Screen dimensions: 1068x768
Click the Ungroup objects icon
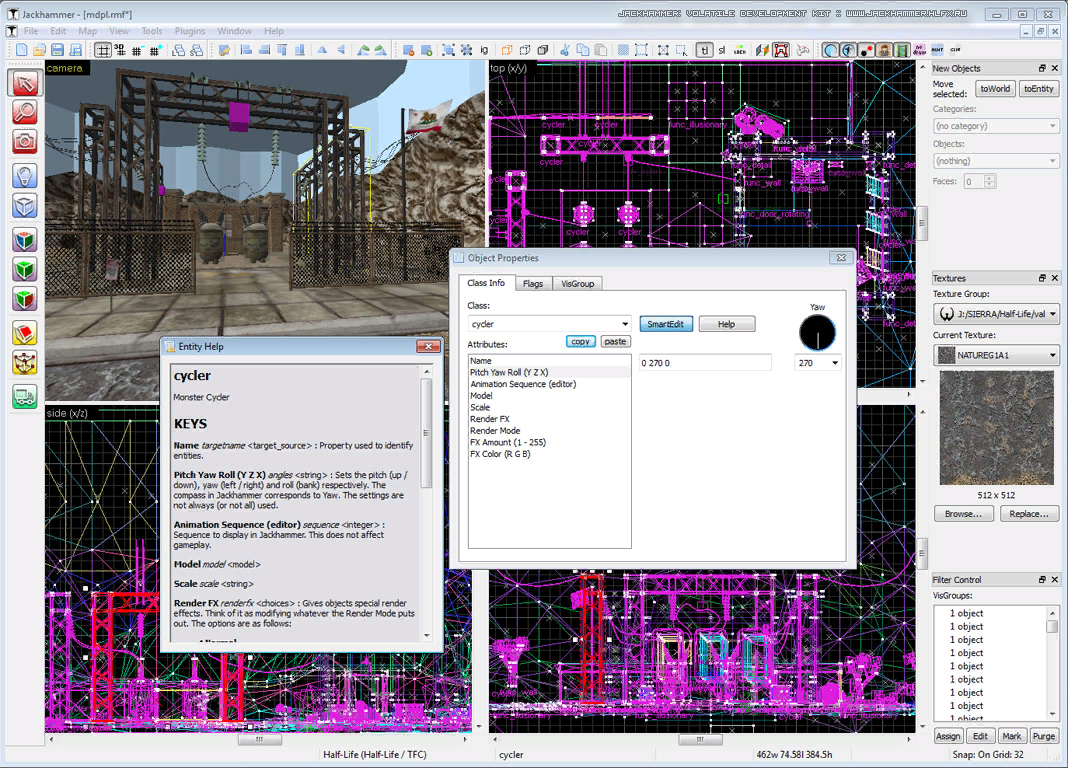[x=467, y=50]
